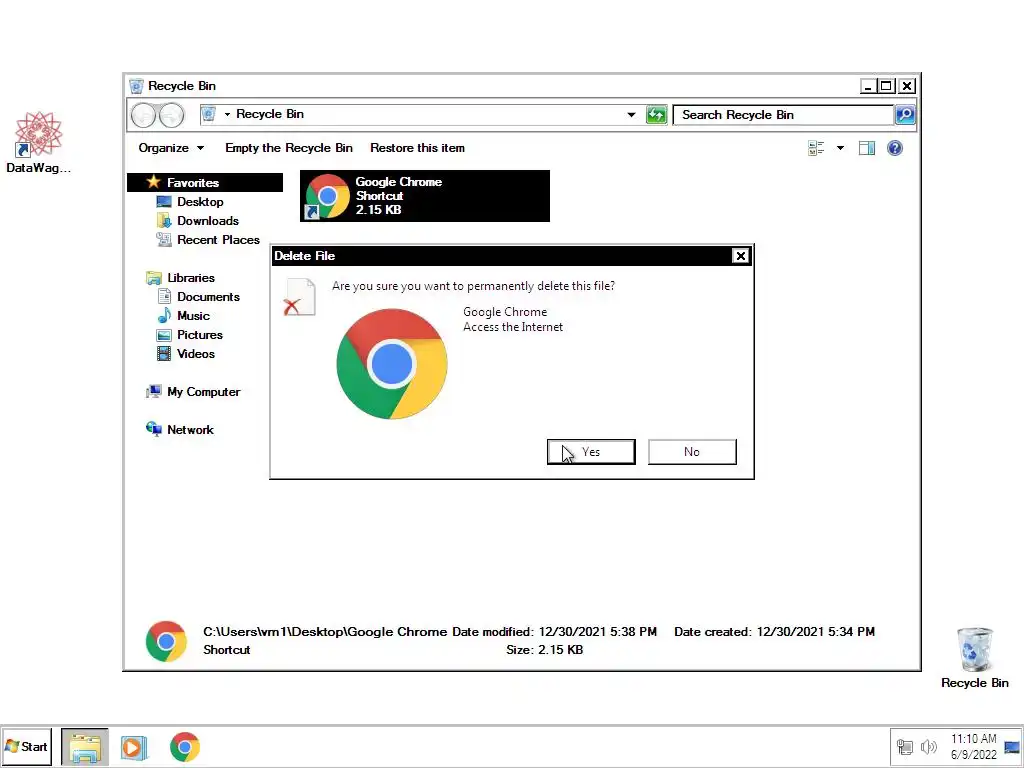Open Desktop in the navigation pane

tap(200, 202)
